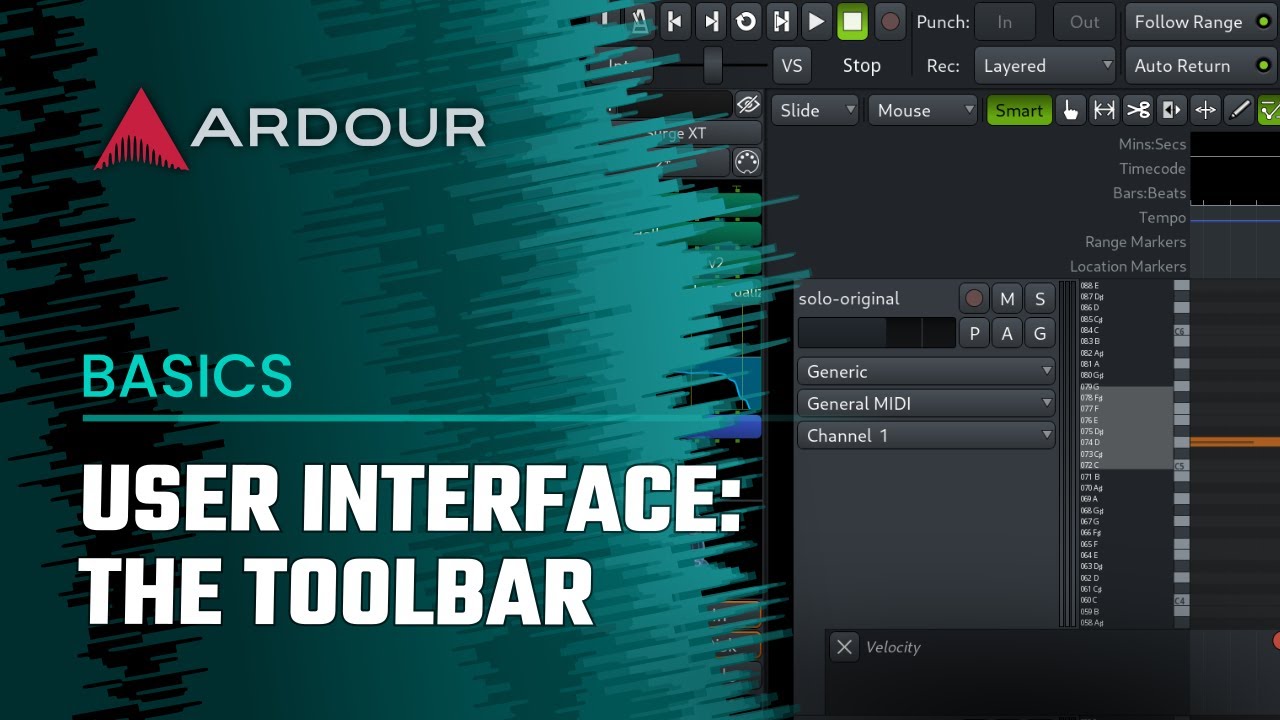Screen dimensions: 1280x720
Task: Click the Go to session start transport button
Action: point(676,21)
